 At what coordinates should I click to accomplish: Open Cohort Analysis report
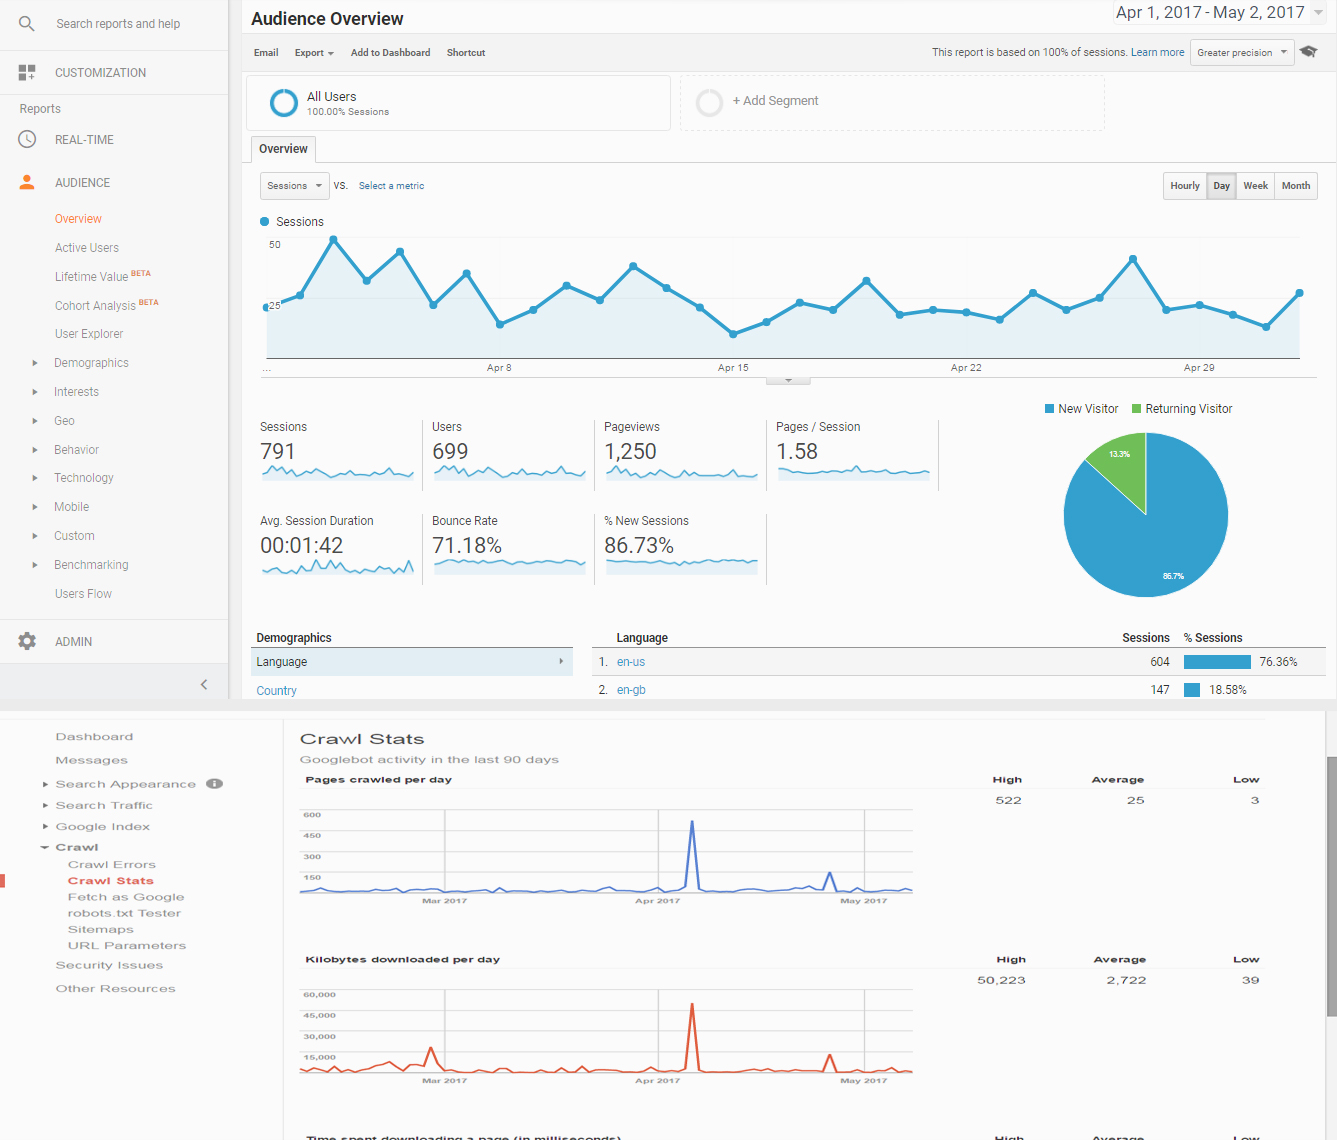(x=95, y=306)
